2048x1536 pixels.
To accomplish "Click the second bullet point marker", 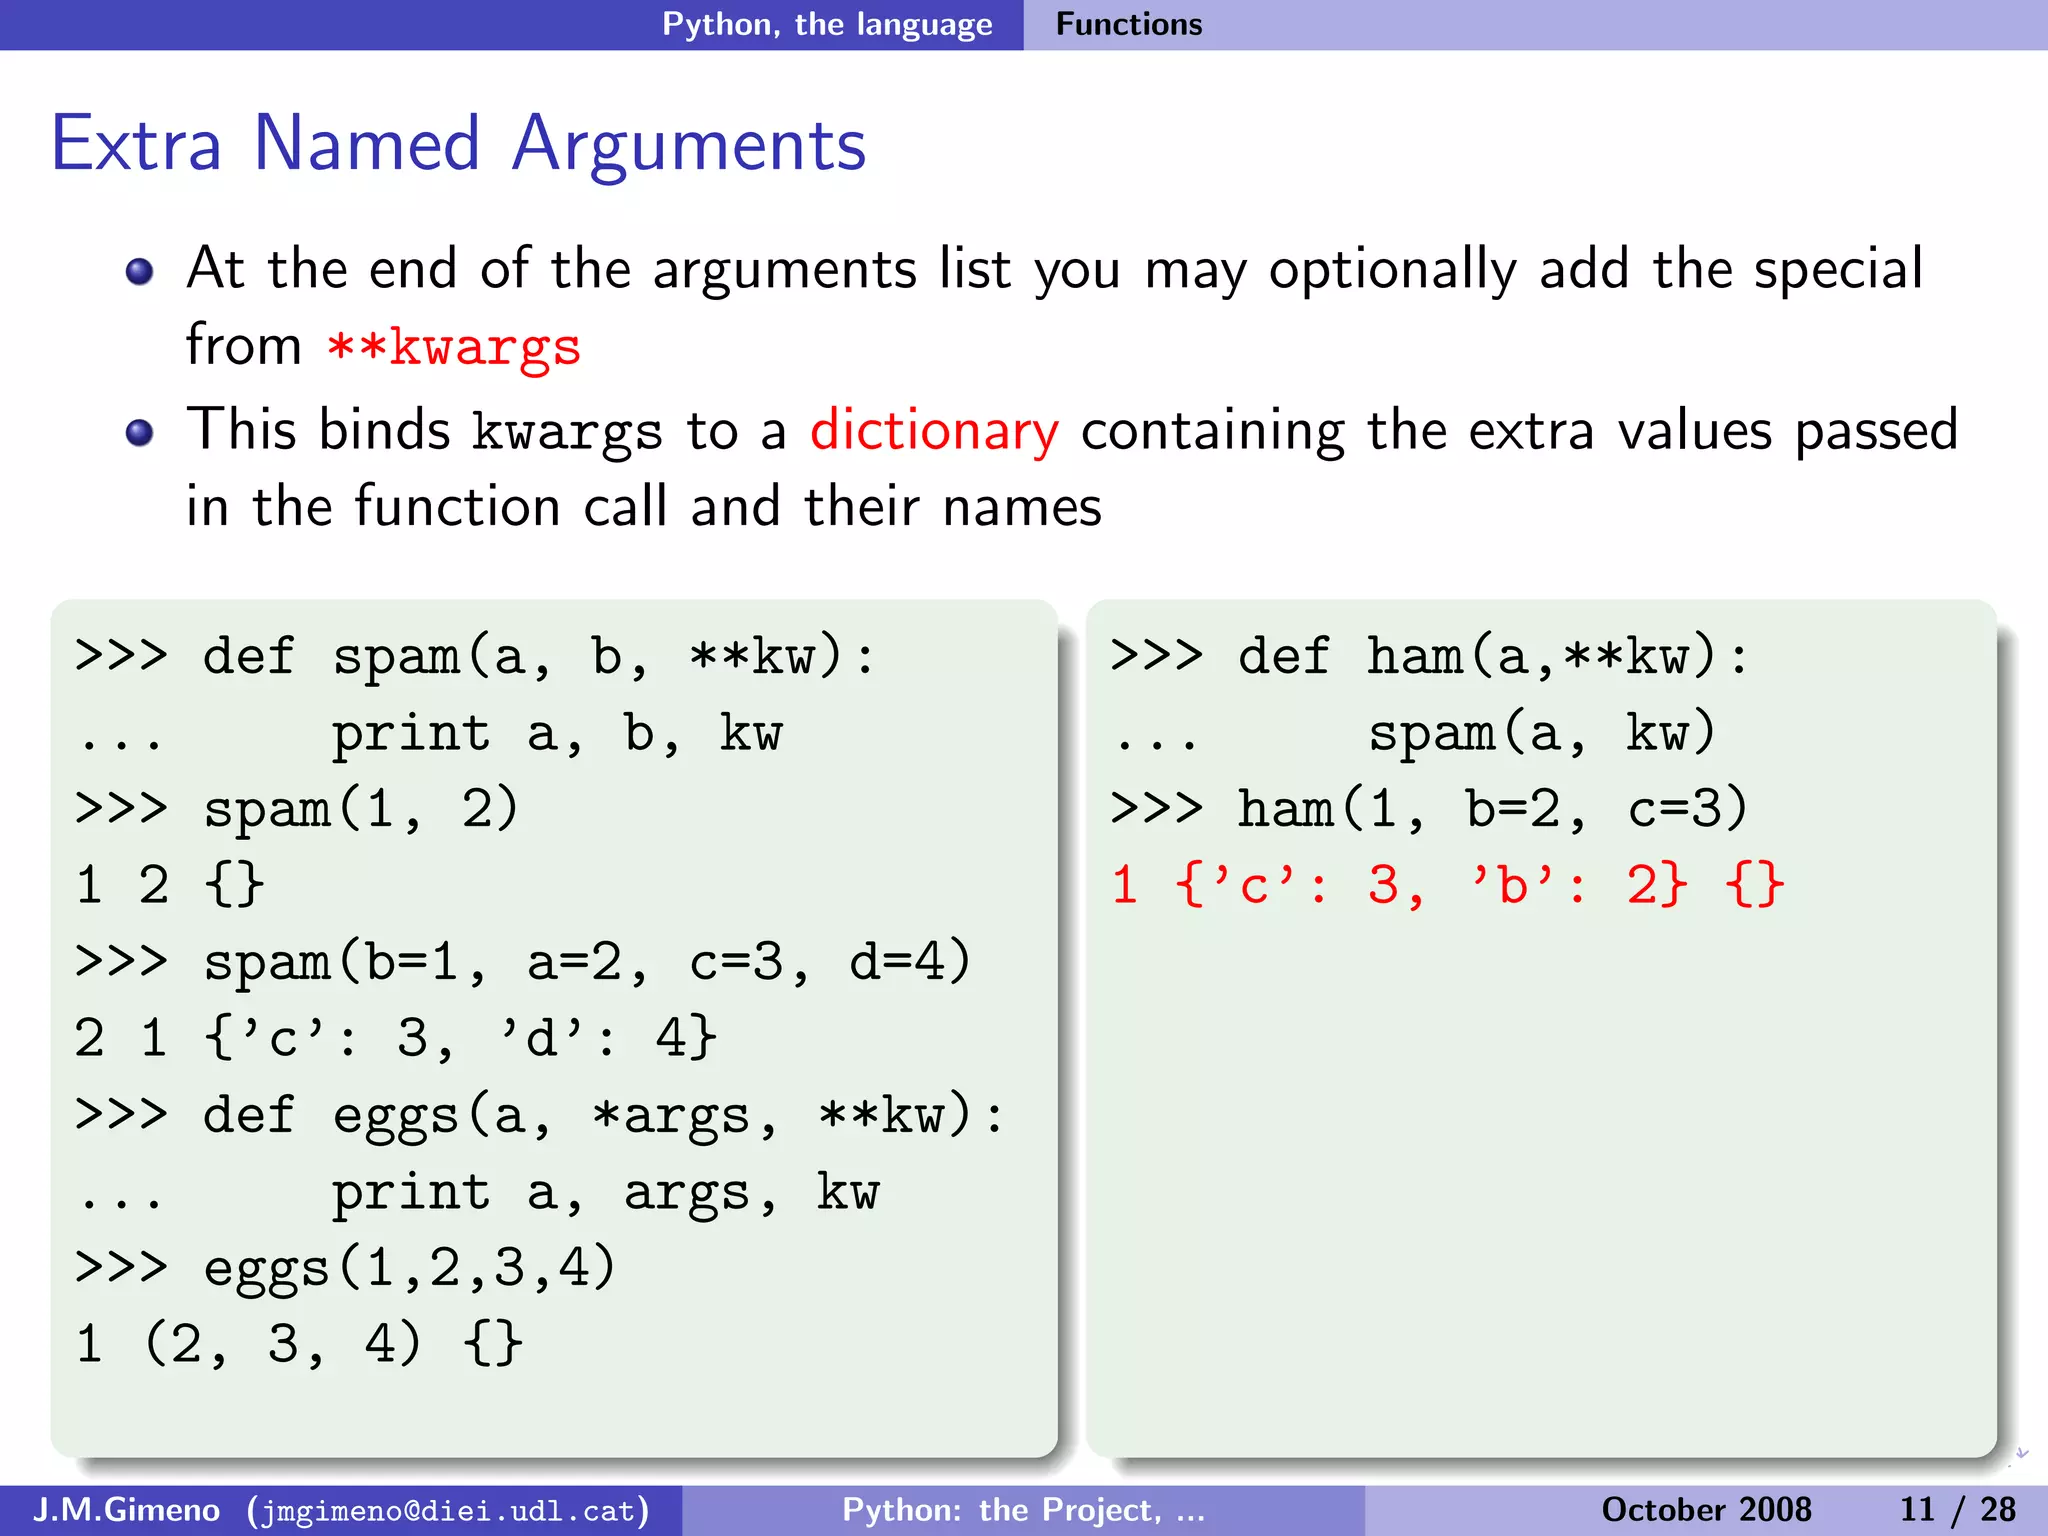I will click(140, 432).
